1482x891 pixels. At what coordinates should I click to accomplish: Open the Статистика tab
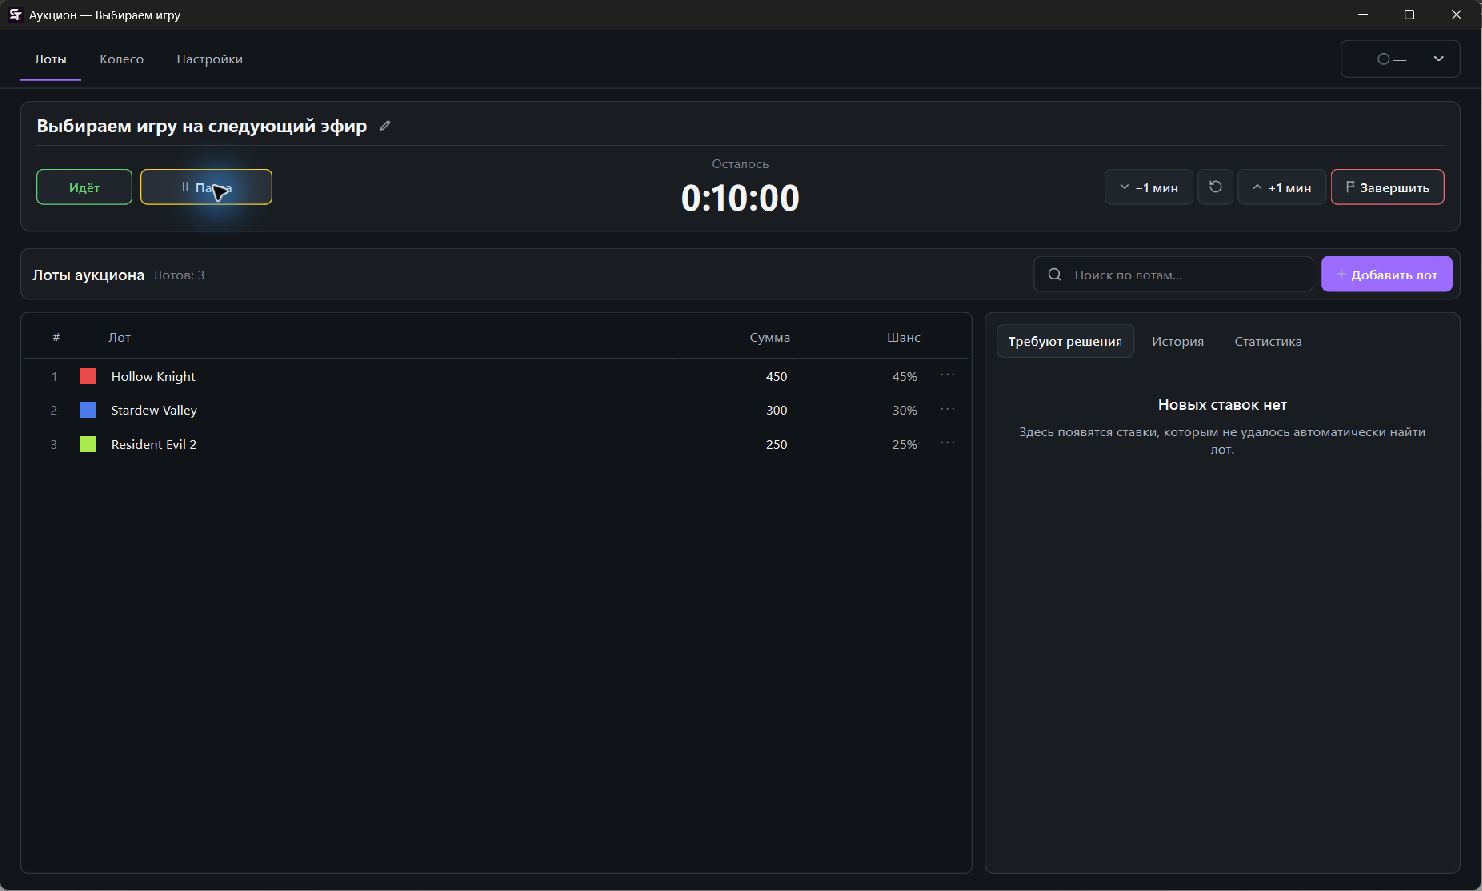(1268, 341)
